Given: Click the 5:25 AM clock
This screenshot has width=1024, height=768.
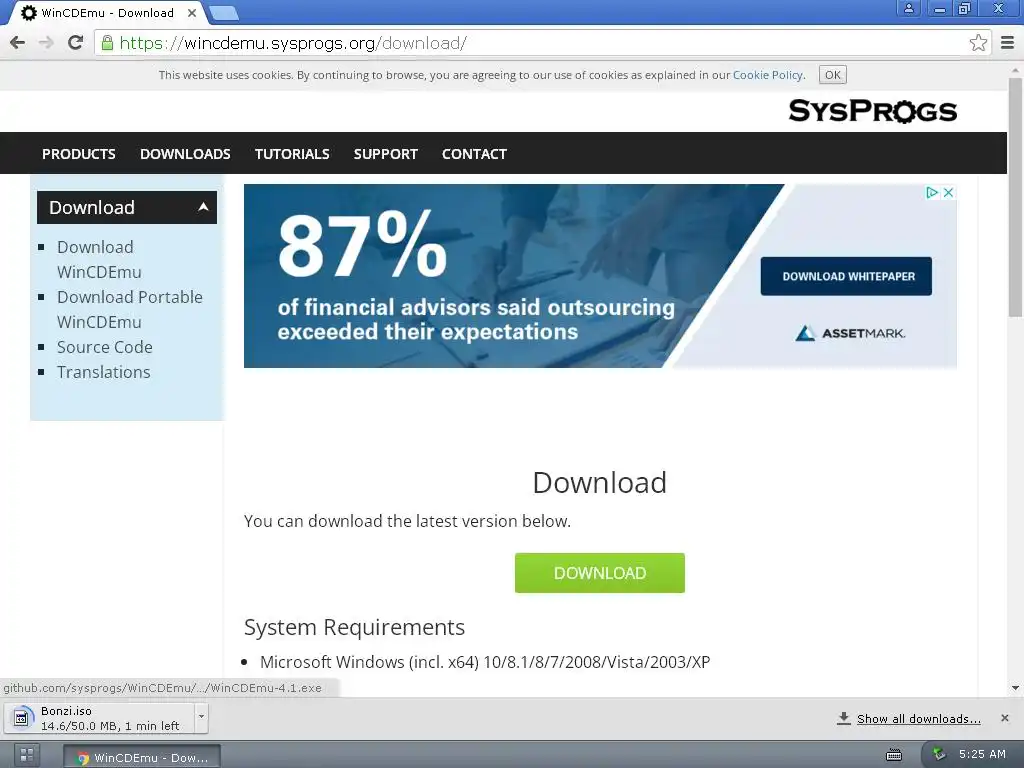Looking at the screenshot, I should pos(982,754).
